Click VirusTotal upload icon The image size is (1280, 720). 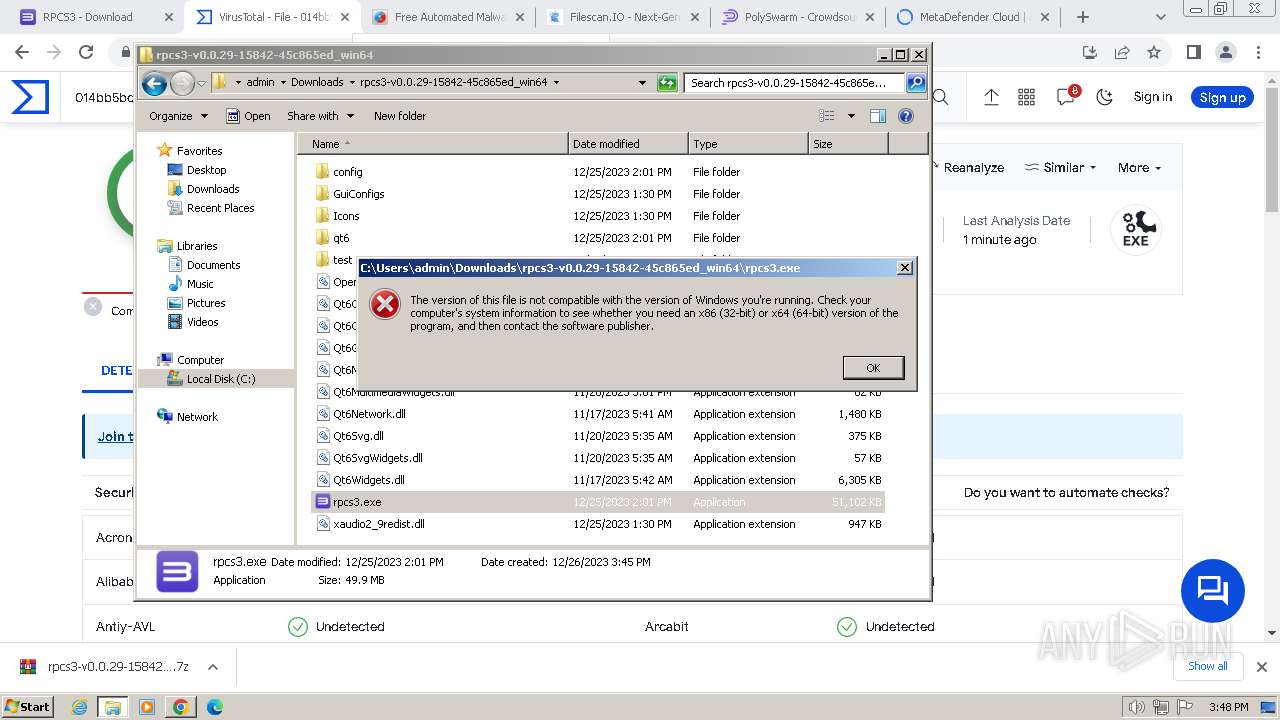[991, 97]
